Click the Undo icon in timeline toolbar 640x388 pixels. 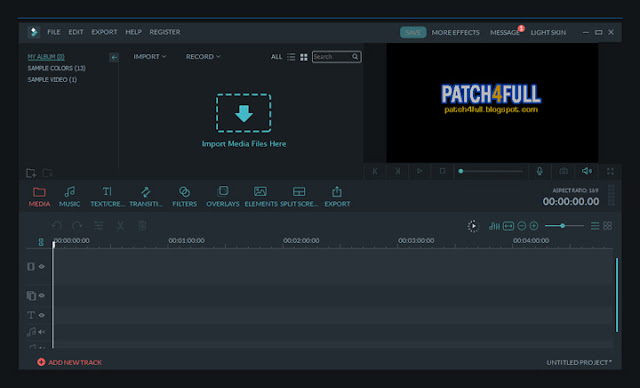click(x=57, y=226)
